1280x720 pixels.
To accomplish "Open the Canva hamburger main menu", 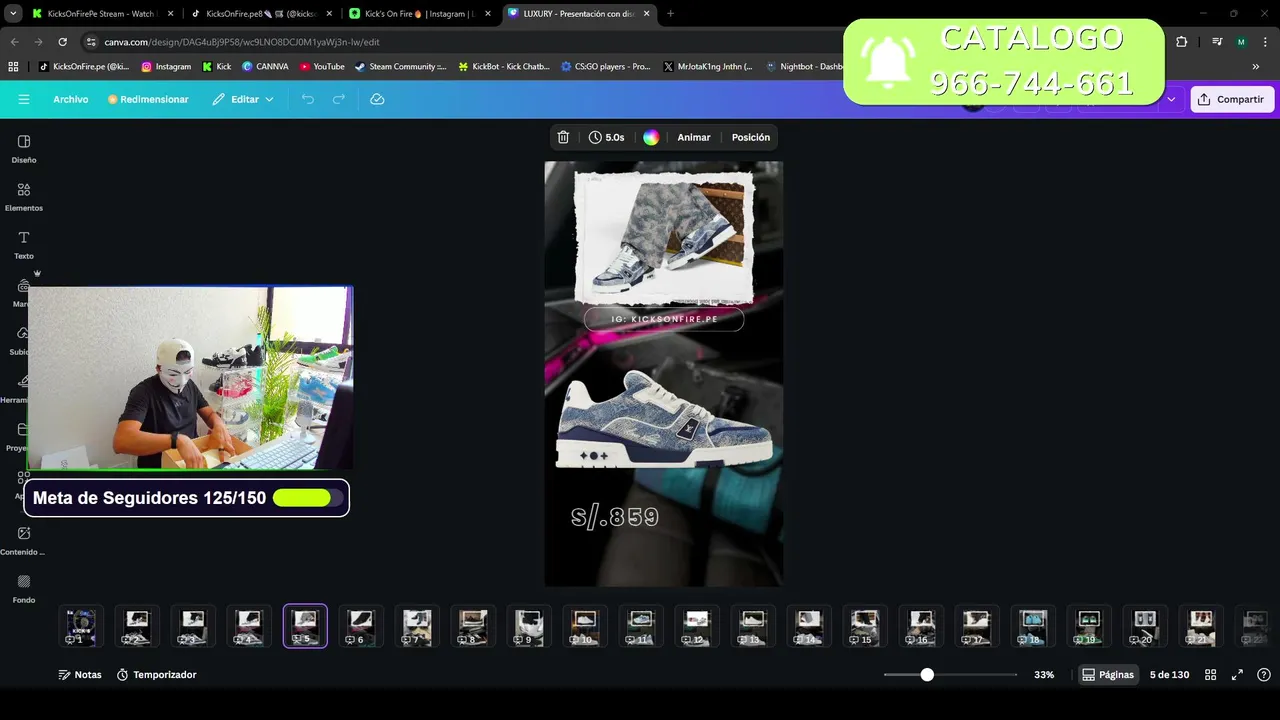I will [x=24, y=99].
